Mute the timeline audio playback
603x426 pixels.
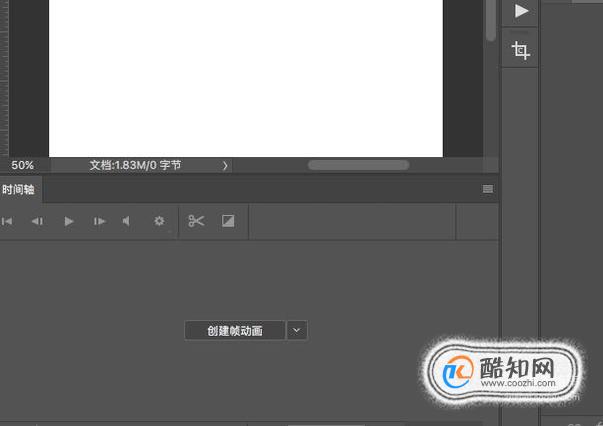pos(126,221)
